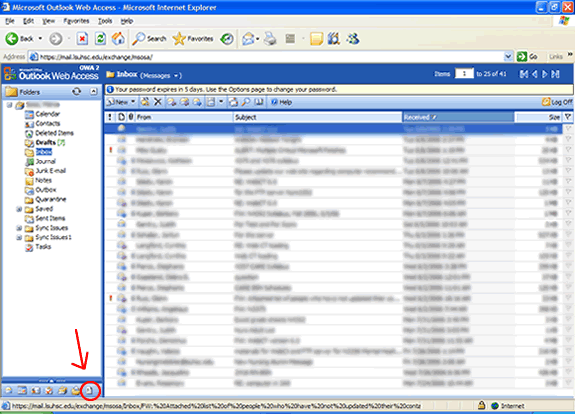Open the browser Back button history dropdown
The width and height of the screenshot is (575, 414).
click(x=40, y=38)
